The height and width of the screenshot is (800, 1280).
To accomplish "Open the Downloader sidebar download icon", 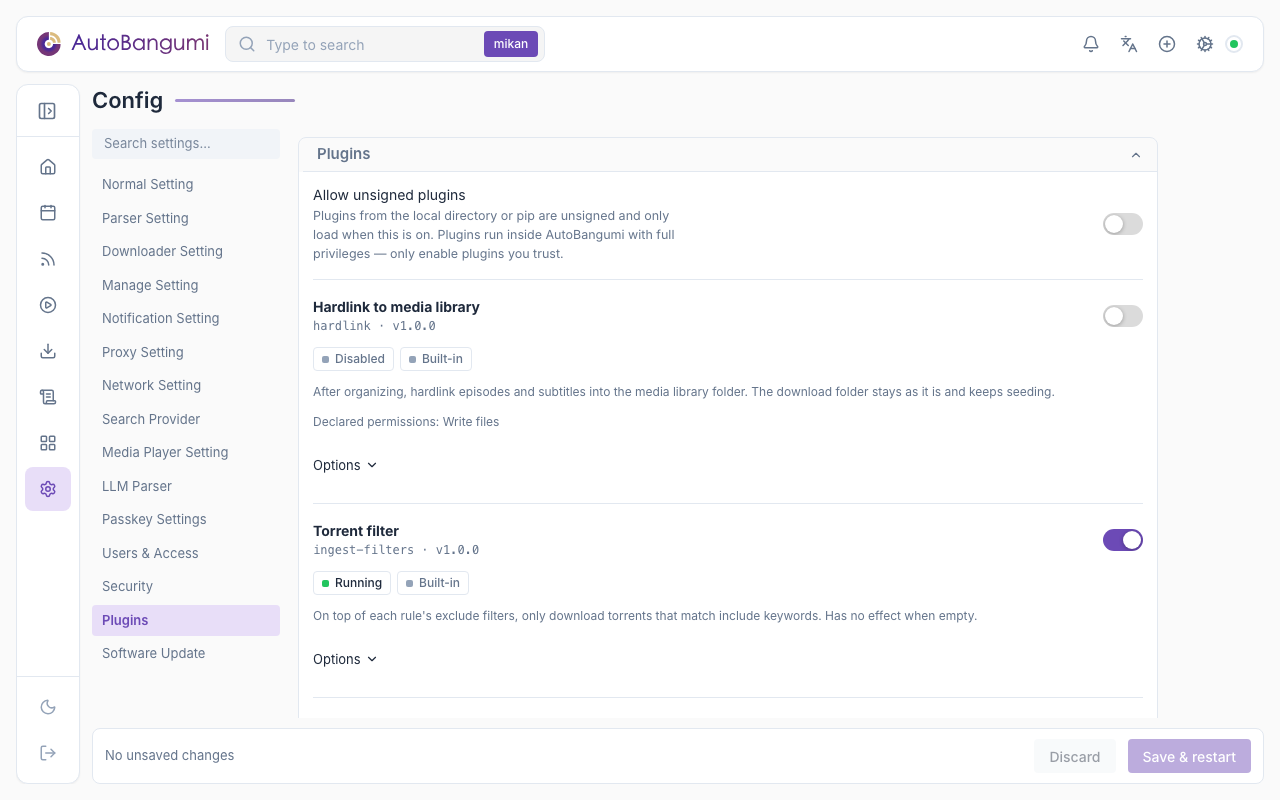I will tap(48, 351).
